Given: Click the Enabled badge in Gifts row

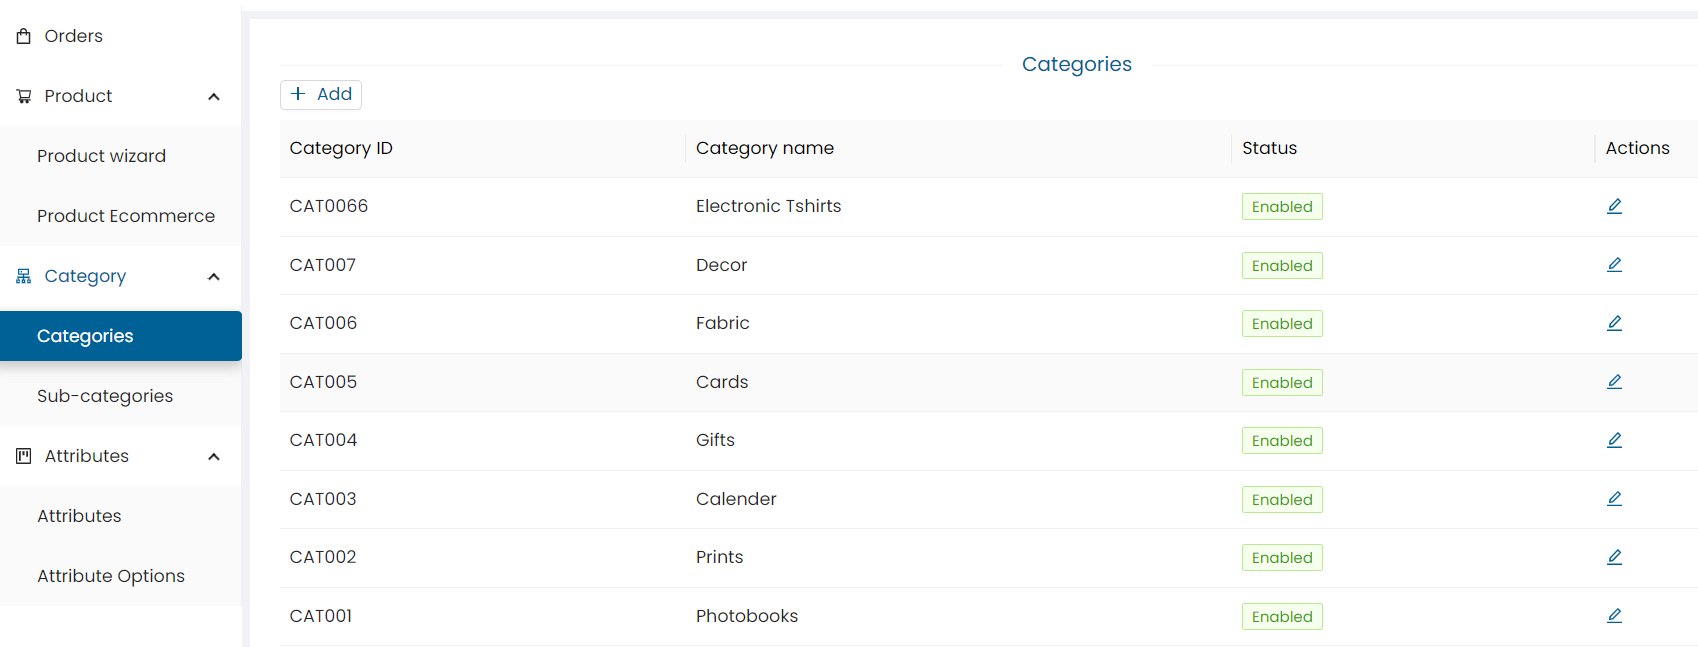Looking at the screenshot, I should click(x=1282, y=441).
